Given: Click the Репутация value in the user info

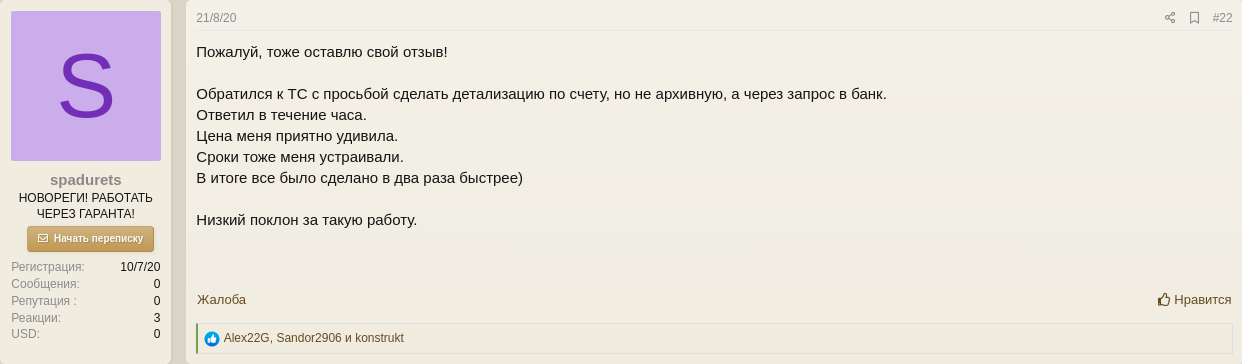Looking at the screenshot, I should click(157, 301).
